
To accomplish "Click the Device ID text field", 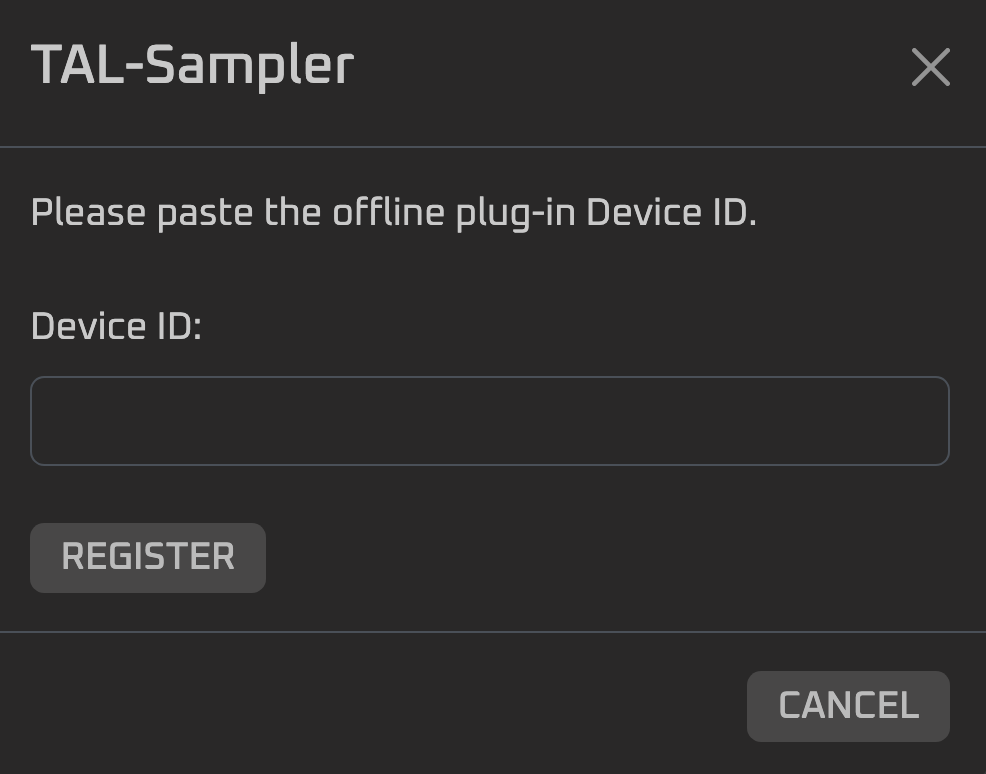I will click(x=489, y=421).
